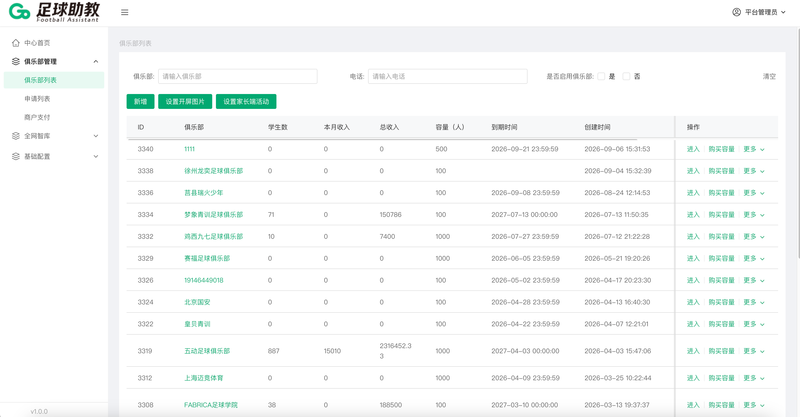Open 申请列表 in the sidebar
Image resolution: width=800 pixels, height=417 pixels.
pos(37,99)
